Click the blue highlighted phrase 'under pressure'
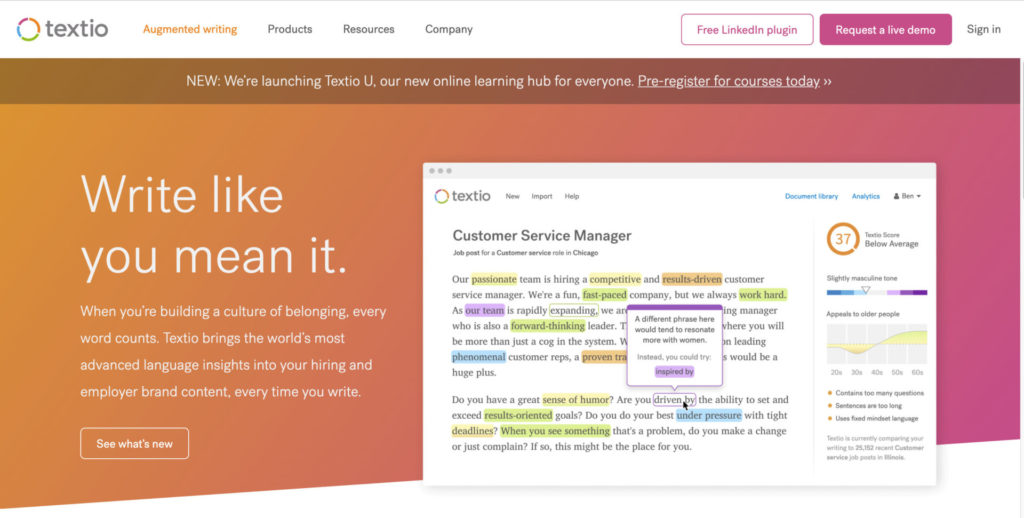Screen dimensions: 1024x518 709,415
